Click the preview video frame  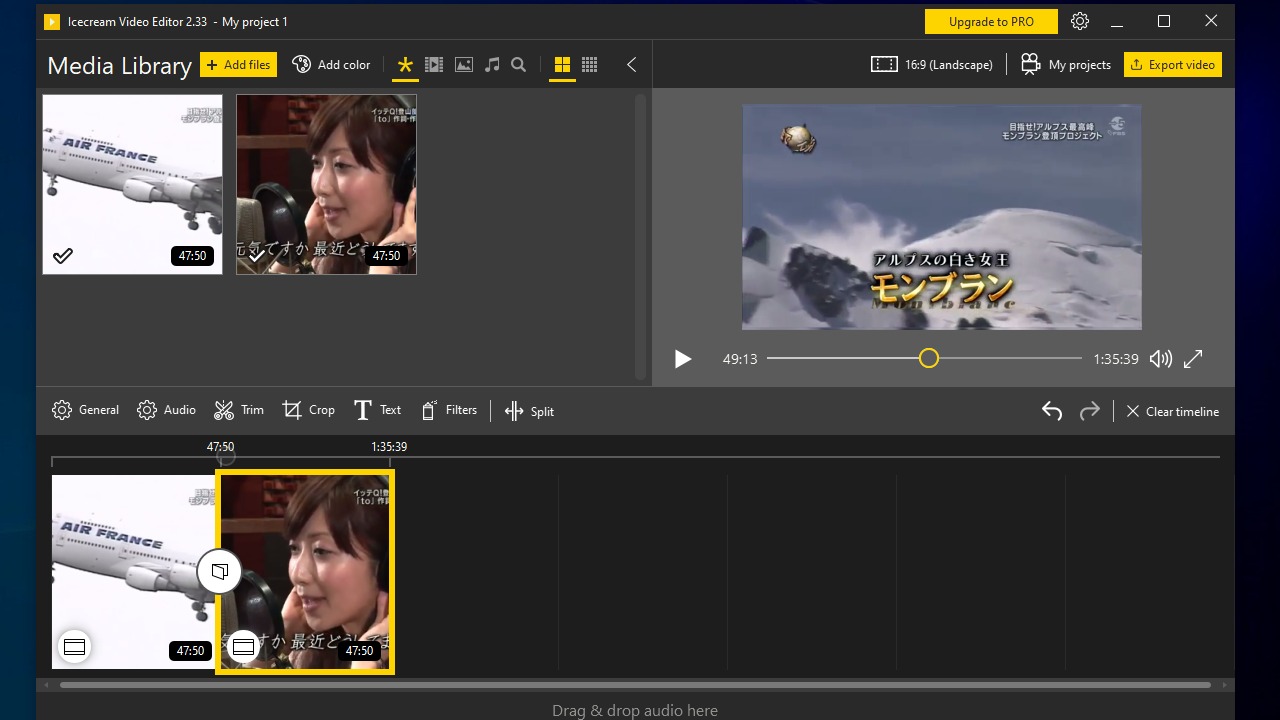click(941, 217)
